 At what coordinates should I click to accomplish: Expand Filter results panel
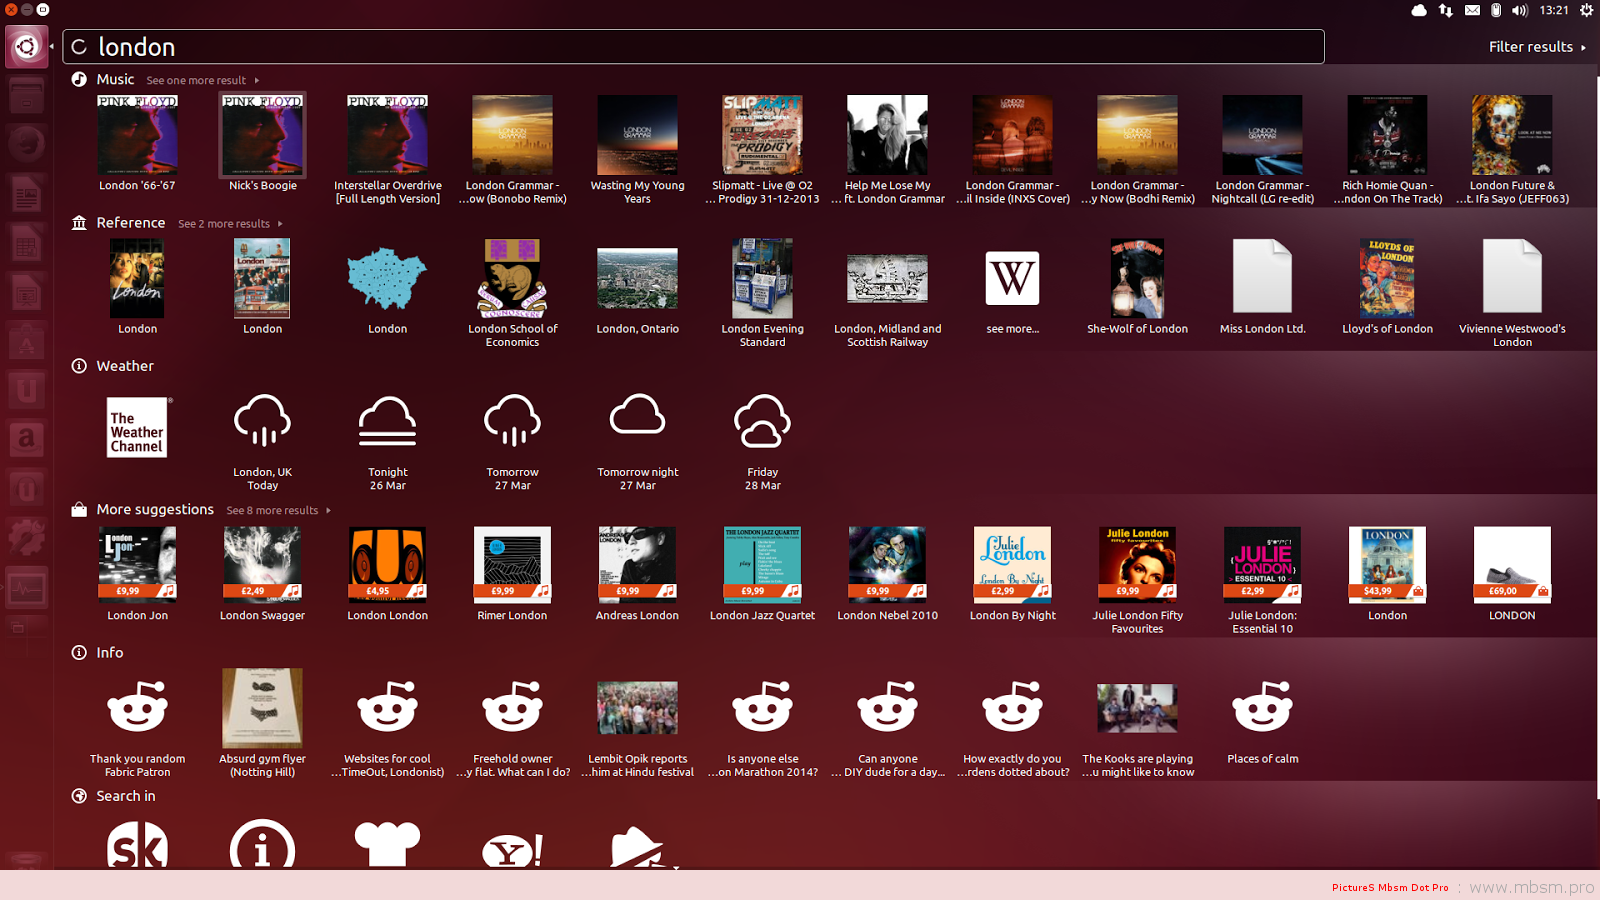(1536, 47)
